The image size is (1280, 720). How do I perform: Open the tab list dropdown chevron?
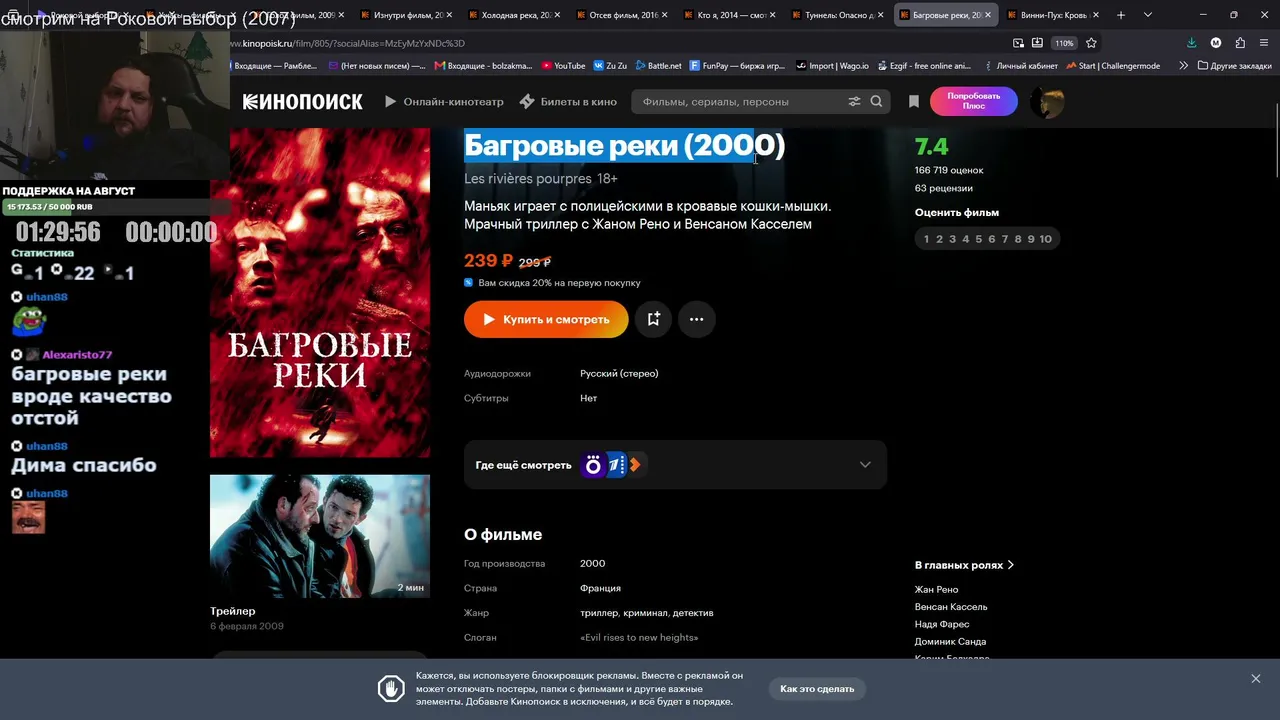point(1147,15)
